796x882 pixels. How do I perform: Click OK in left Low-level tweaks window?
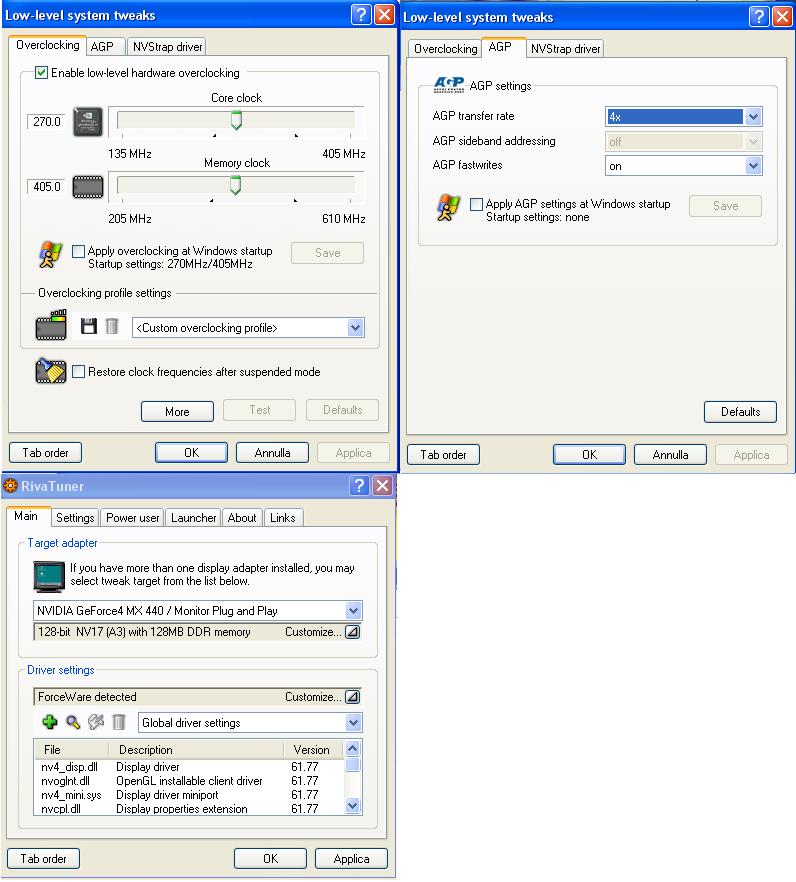tap(191, 452)
